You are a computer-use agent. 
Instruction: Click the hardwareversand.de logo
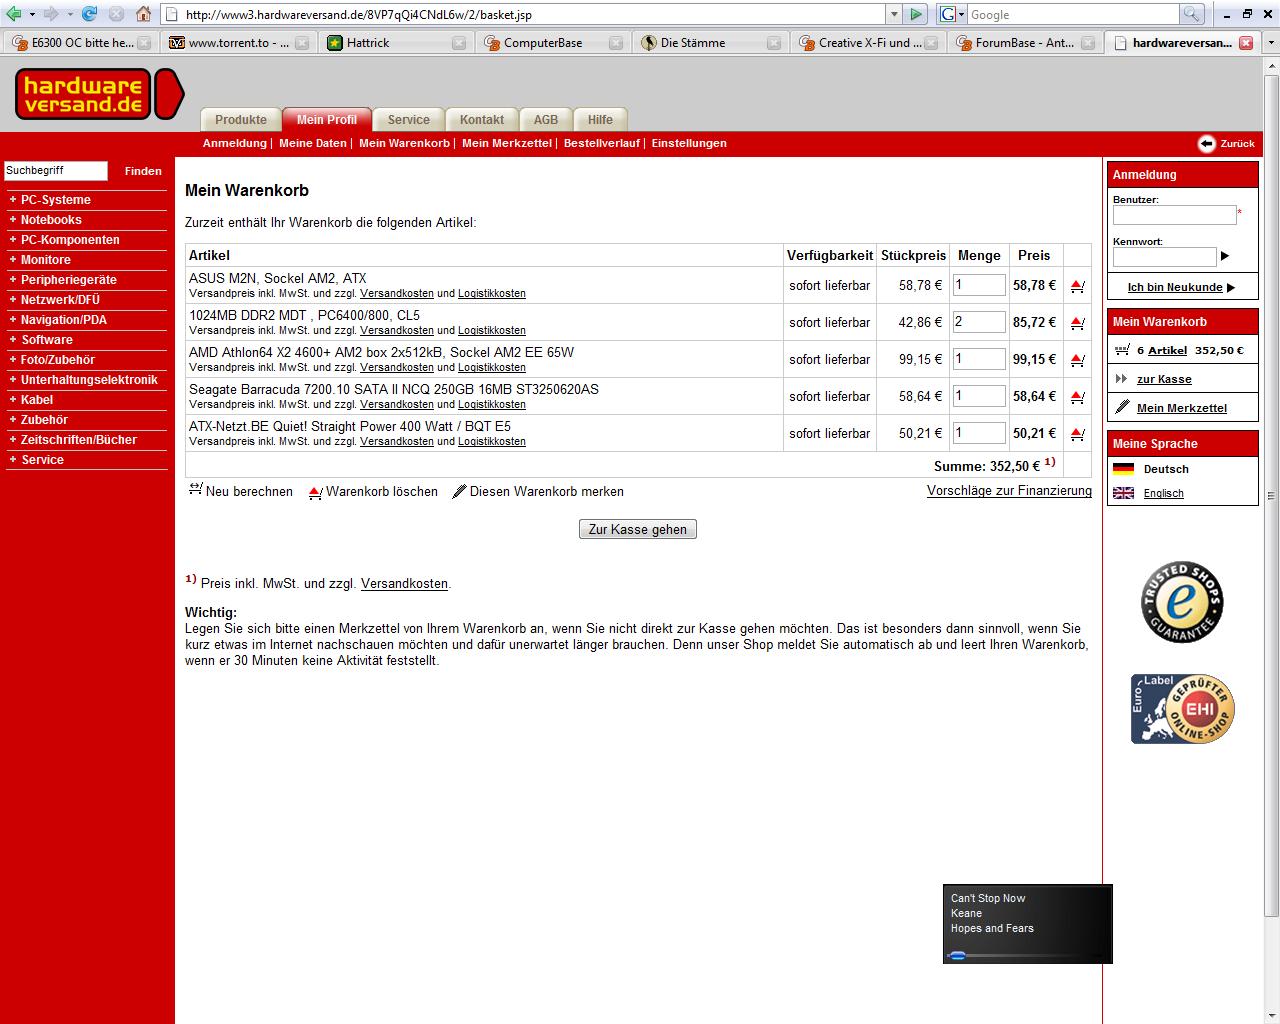99,94
